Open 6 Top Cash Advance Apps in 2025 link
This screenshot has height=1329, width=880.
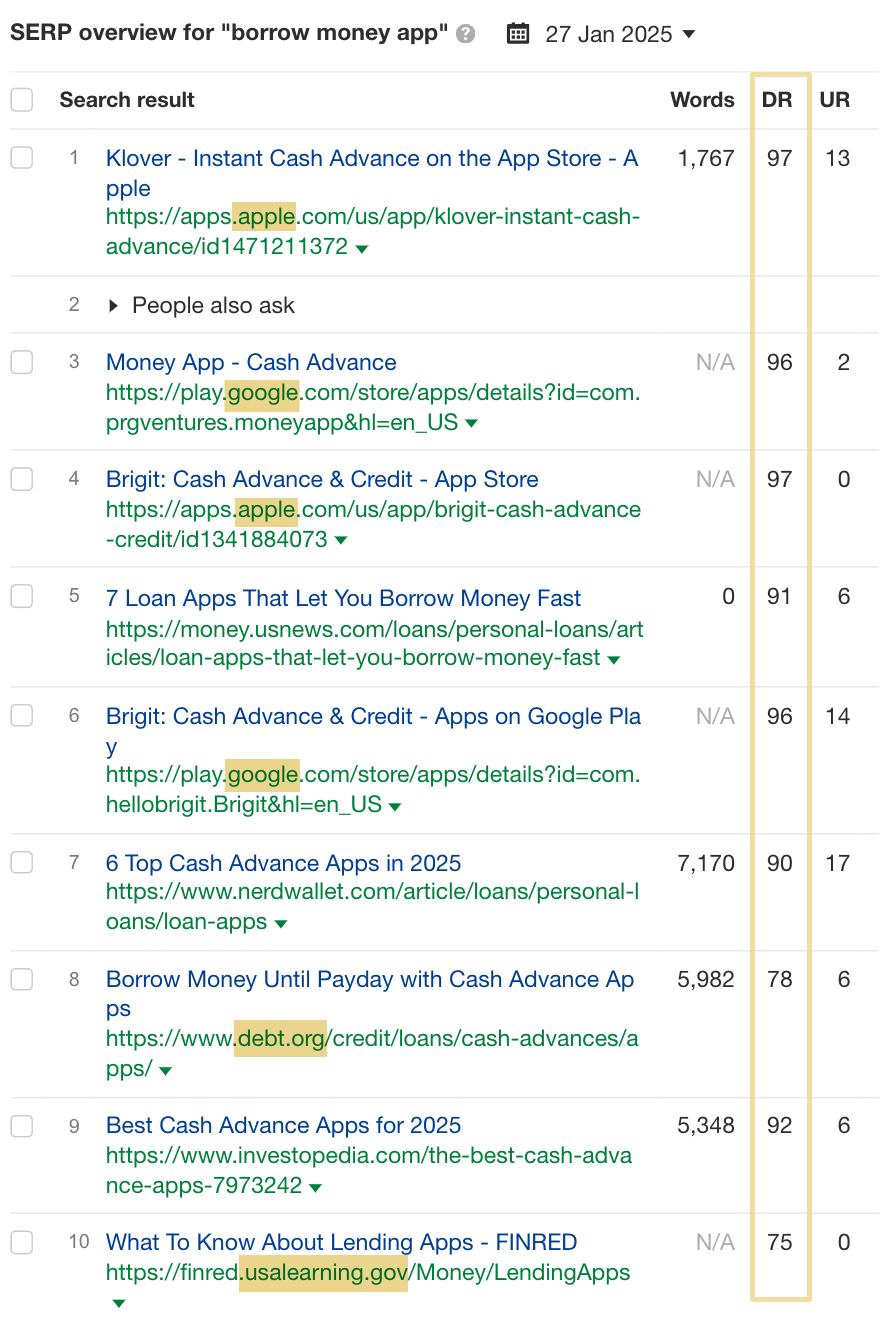(284, 863)
